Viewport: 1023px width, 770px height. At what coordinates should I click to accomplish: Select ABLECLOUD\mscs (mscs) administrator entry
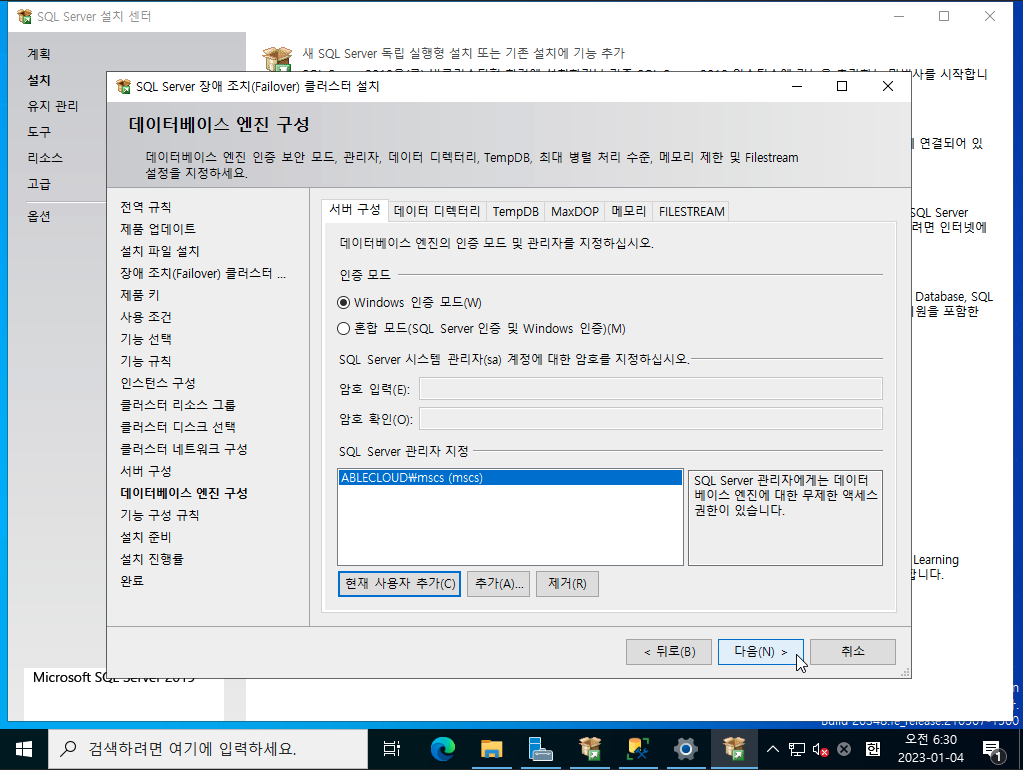[x=510, y=478]
